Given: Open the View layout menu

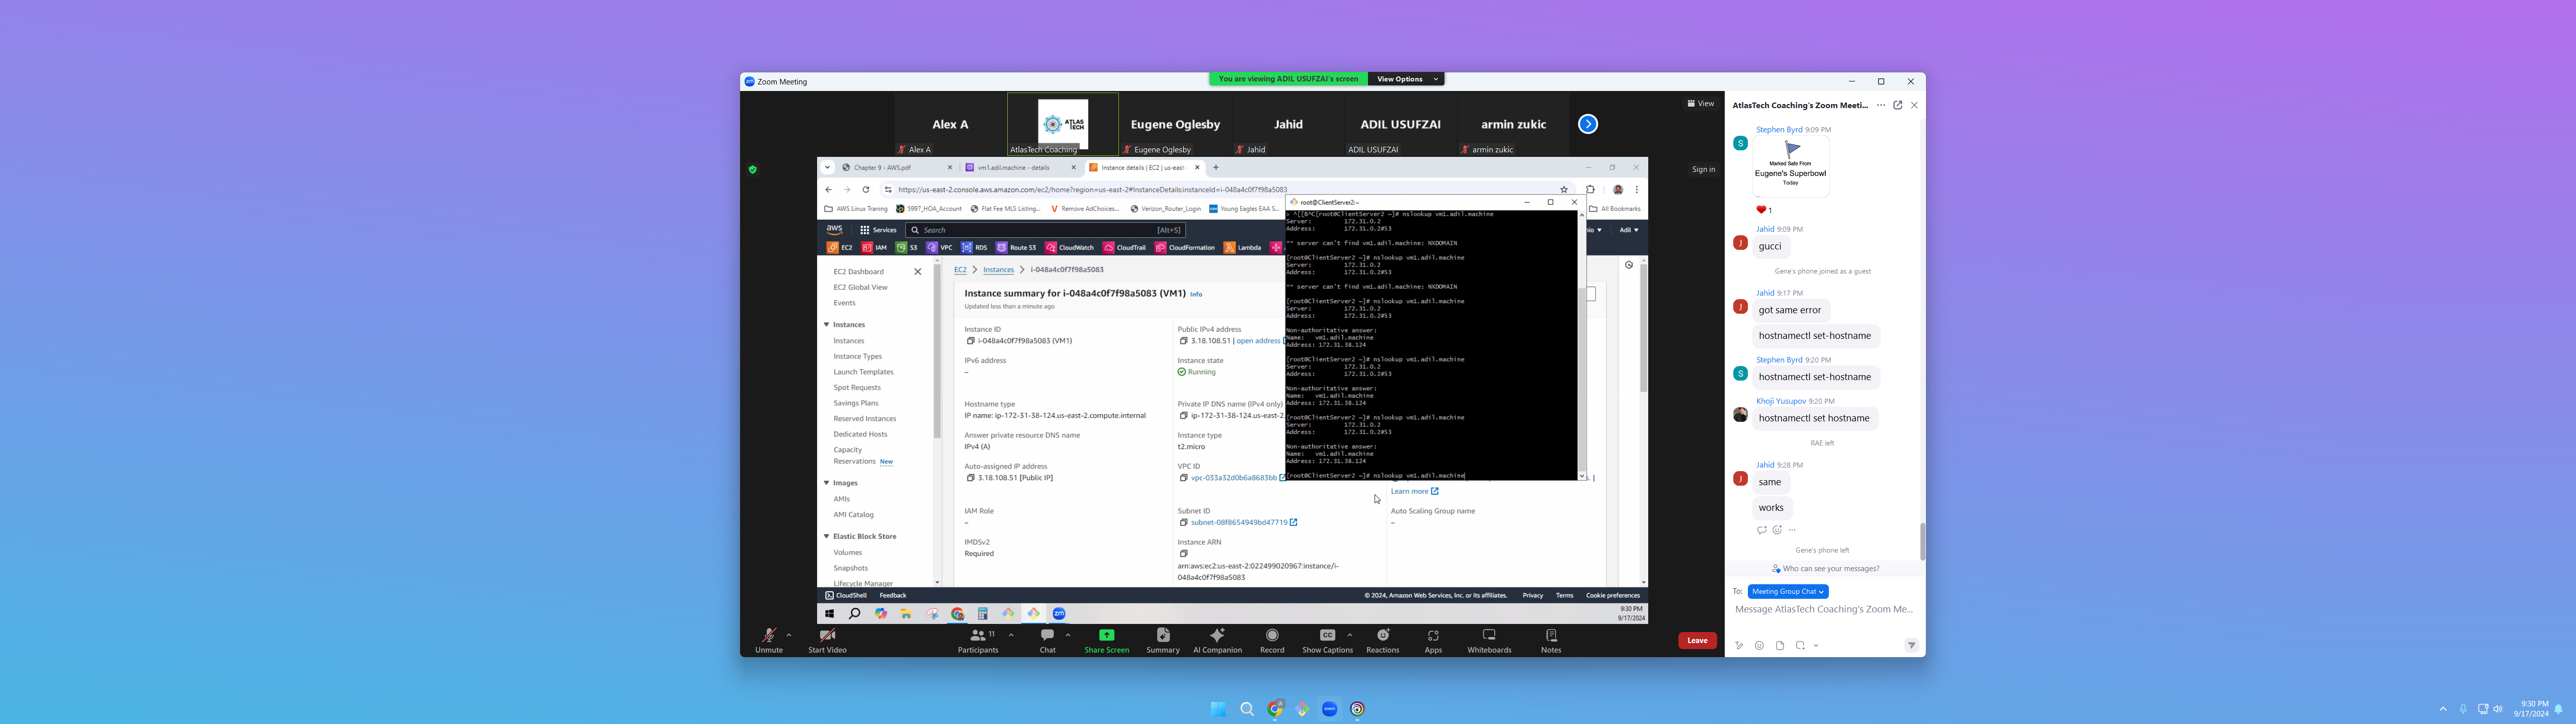Looking at the screenshot, I should [1700, 104].
